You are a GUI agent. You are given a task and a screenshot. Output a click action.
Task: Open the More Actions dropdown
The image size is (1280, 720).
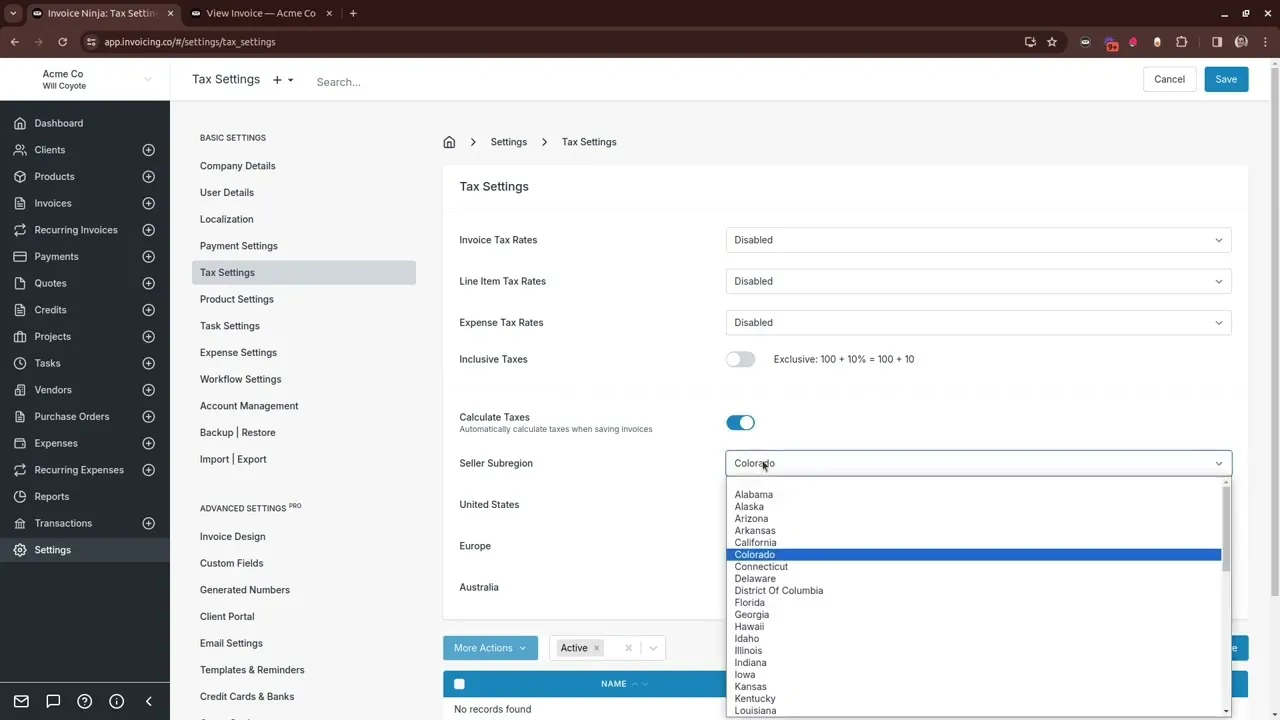pos(490,648)
